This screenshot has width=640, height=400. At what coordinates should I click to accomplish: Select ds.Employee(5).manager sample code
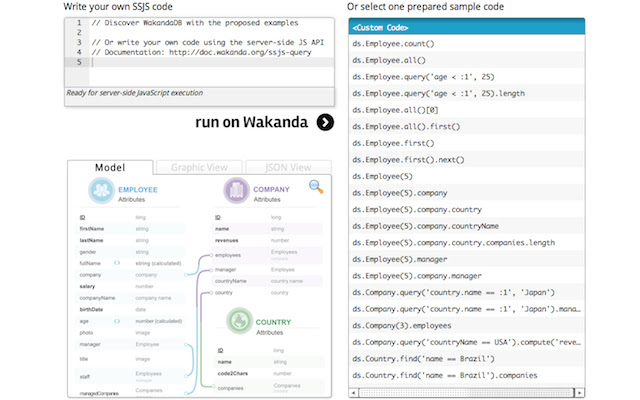pyautogui.click(x=467, y=260)
